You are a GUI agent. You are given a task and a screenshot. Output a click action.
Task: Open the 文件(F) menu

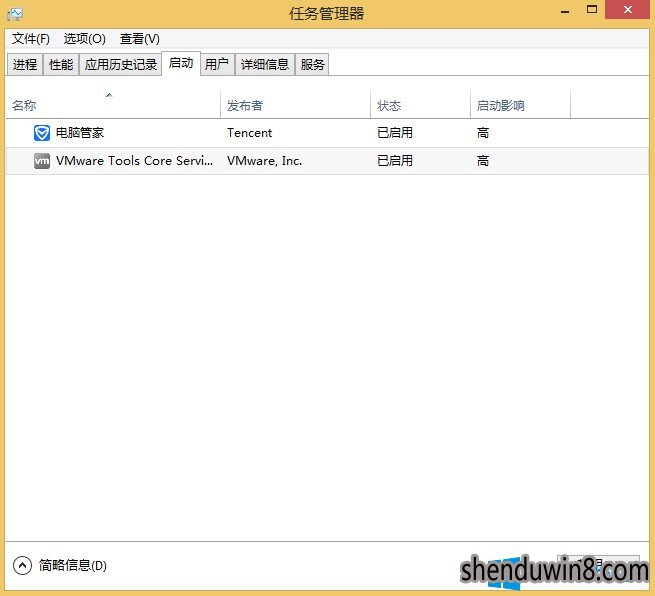(30, 39)
